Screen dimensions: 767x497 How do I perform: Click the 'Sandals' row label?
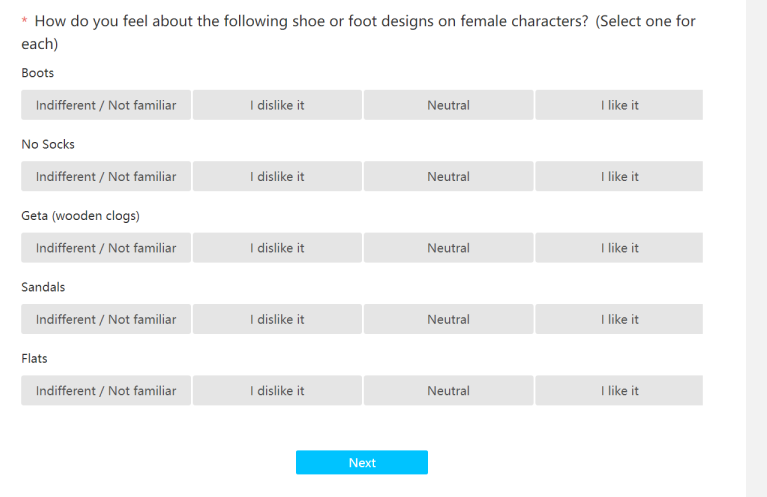[43, 287]
